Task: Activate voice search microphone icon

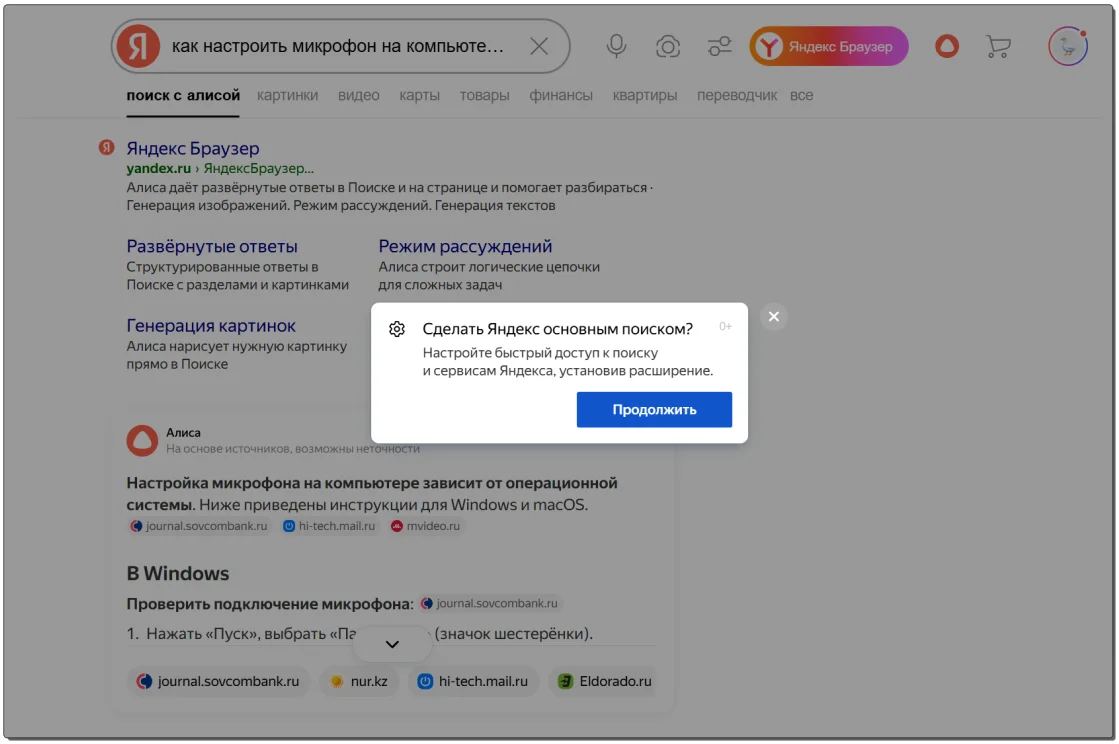Action: coord(617,46)
